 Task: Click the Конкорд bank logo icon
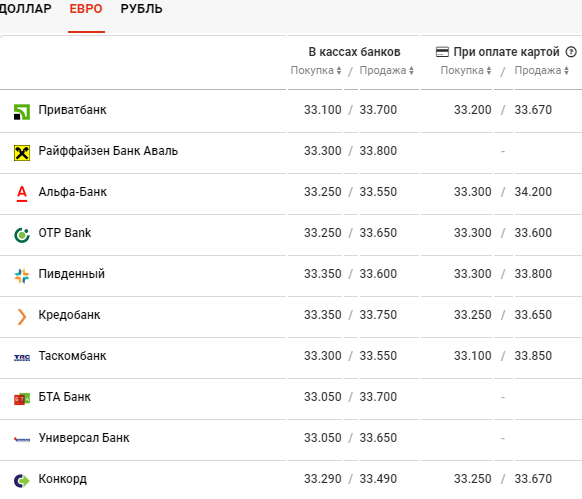[x=22, y=481]
